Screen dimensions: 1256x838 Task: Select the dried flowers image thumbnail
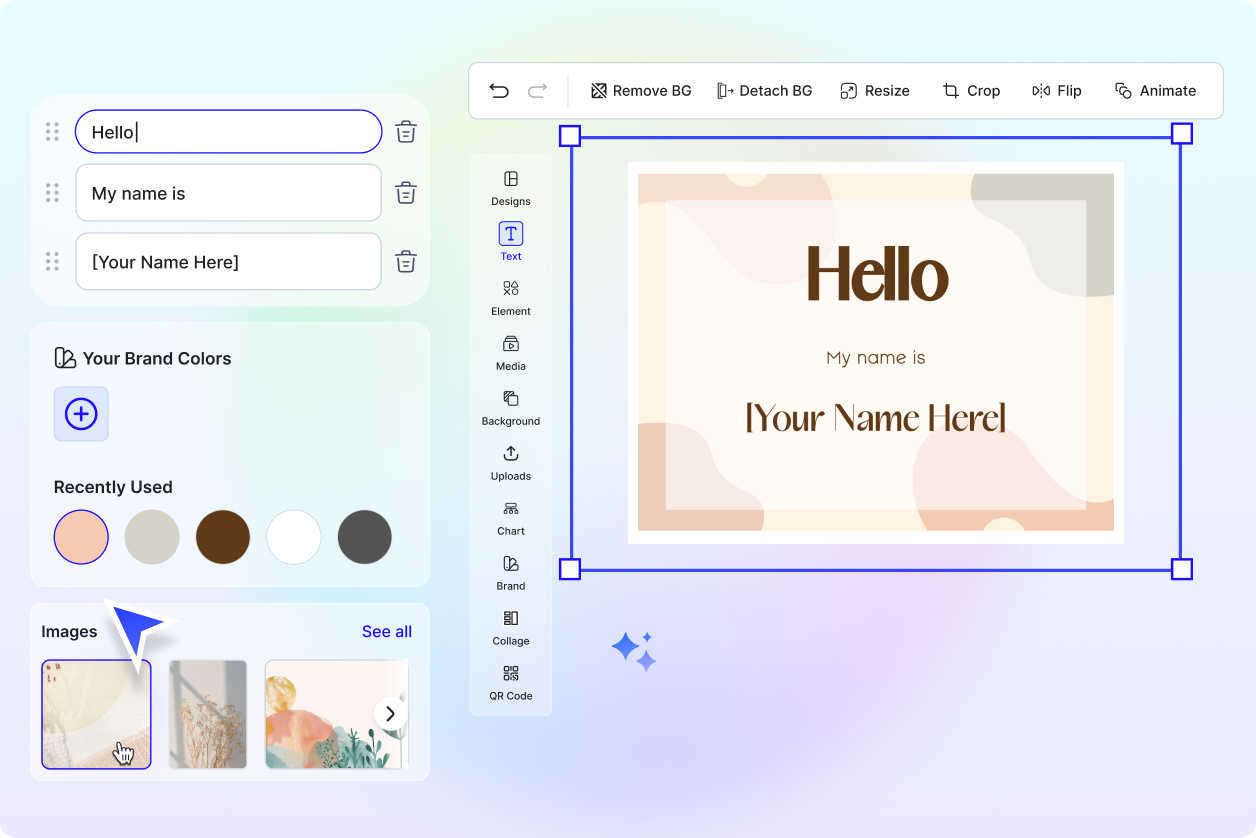click(x=208, y=714)
